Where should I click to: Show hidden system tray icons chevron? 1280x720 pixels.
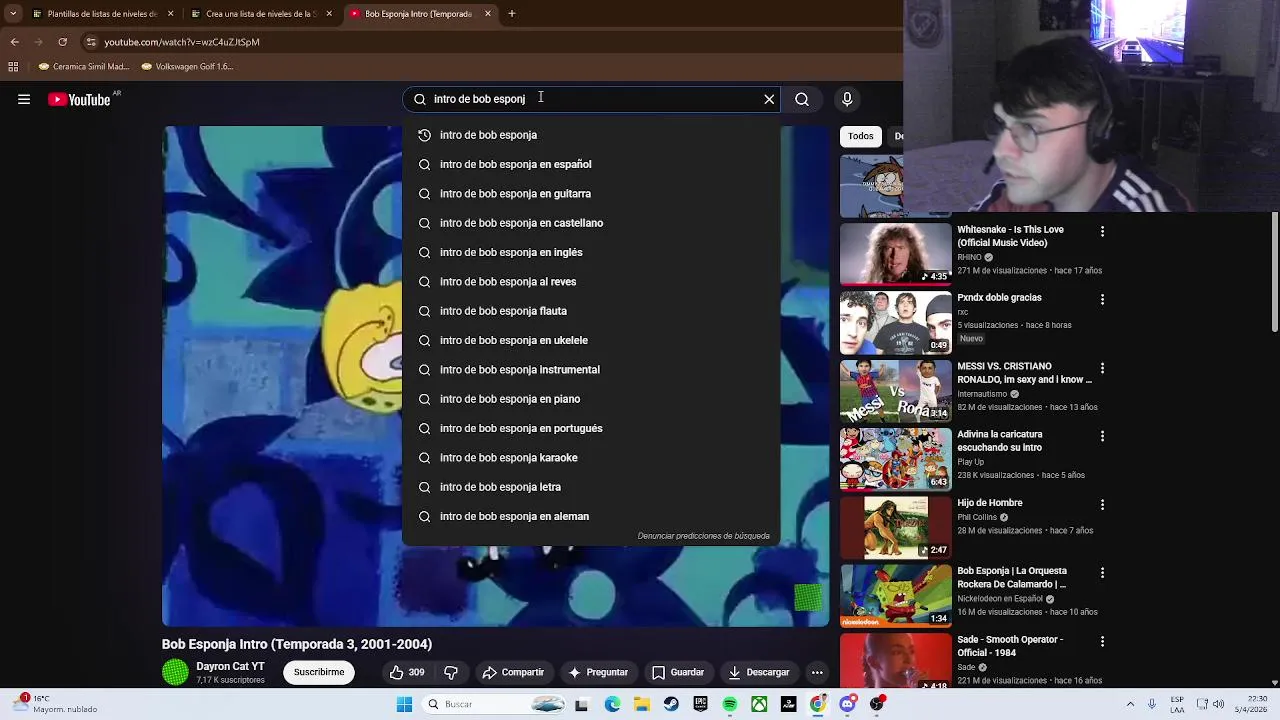(x=1130, y=704)
